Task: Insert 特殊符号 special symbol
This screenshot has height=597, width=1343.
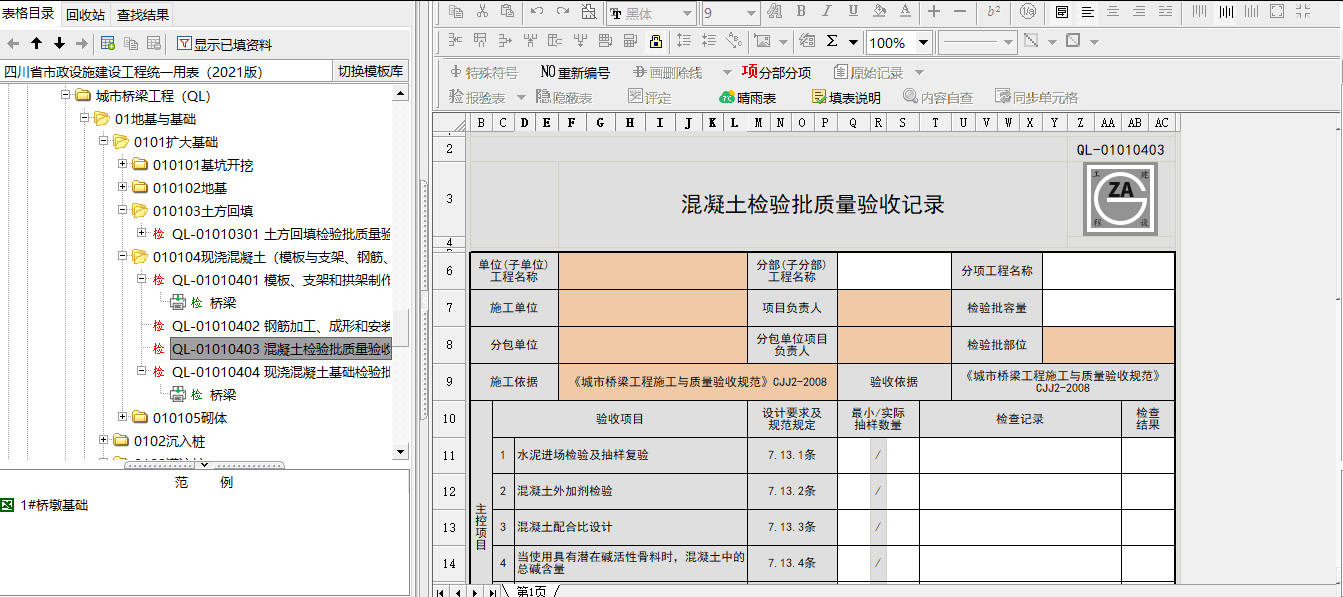Action: pos(487,72)
